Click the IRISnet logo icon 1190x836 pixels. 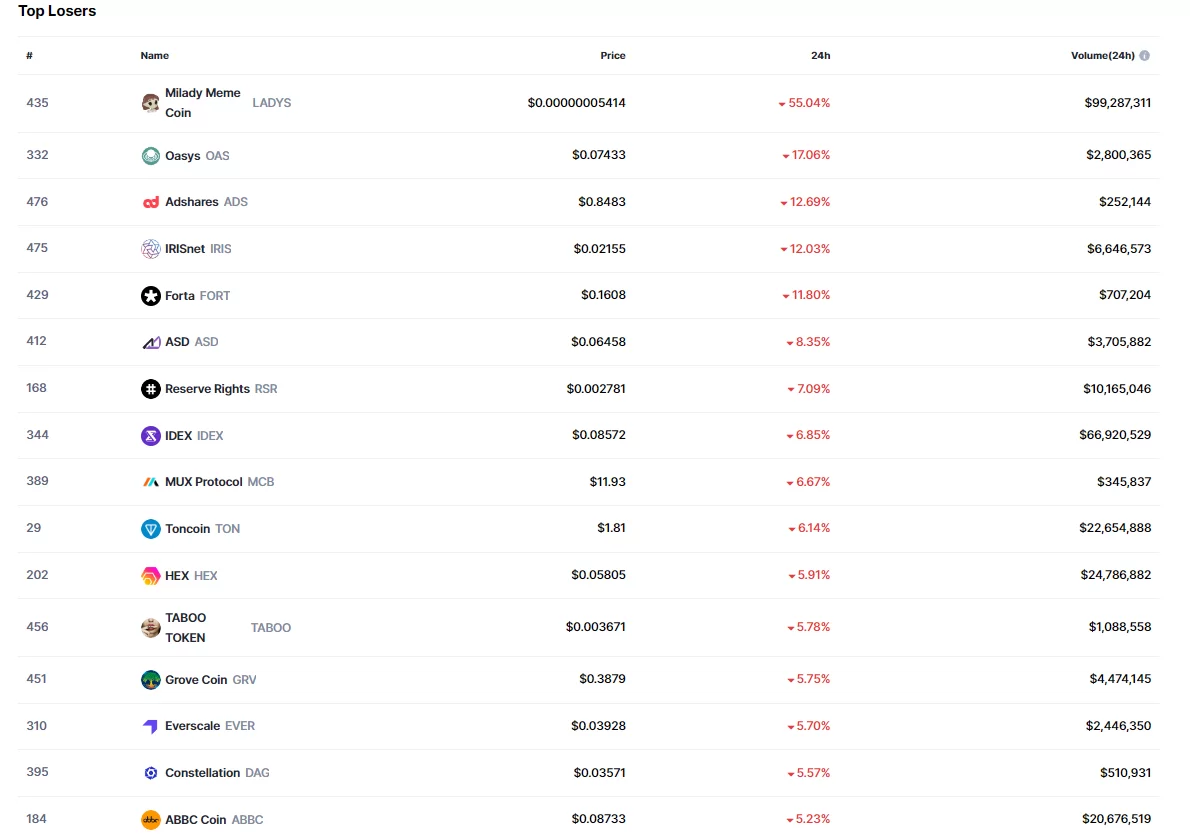pyautogui.click(x=151, y=249)
